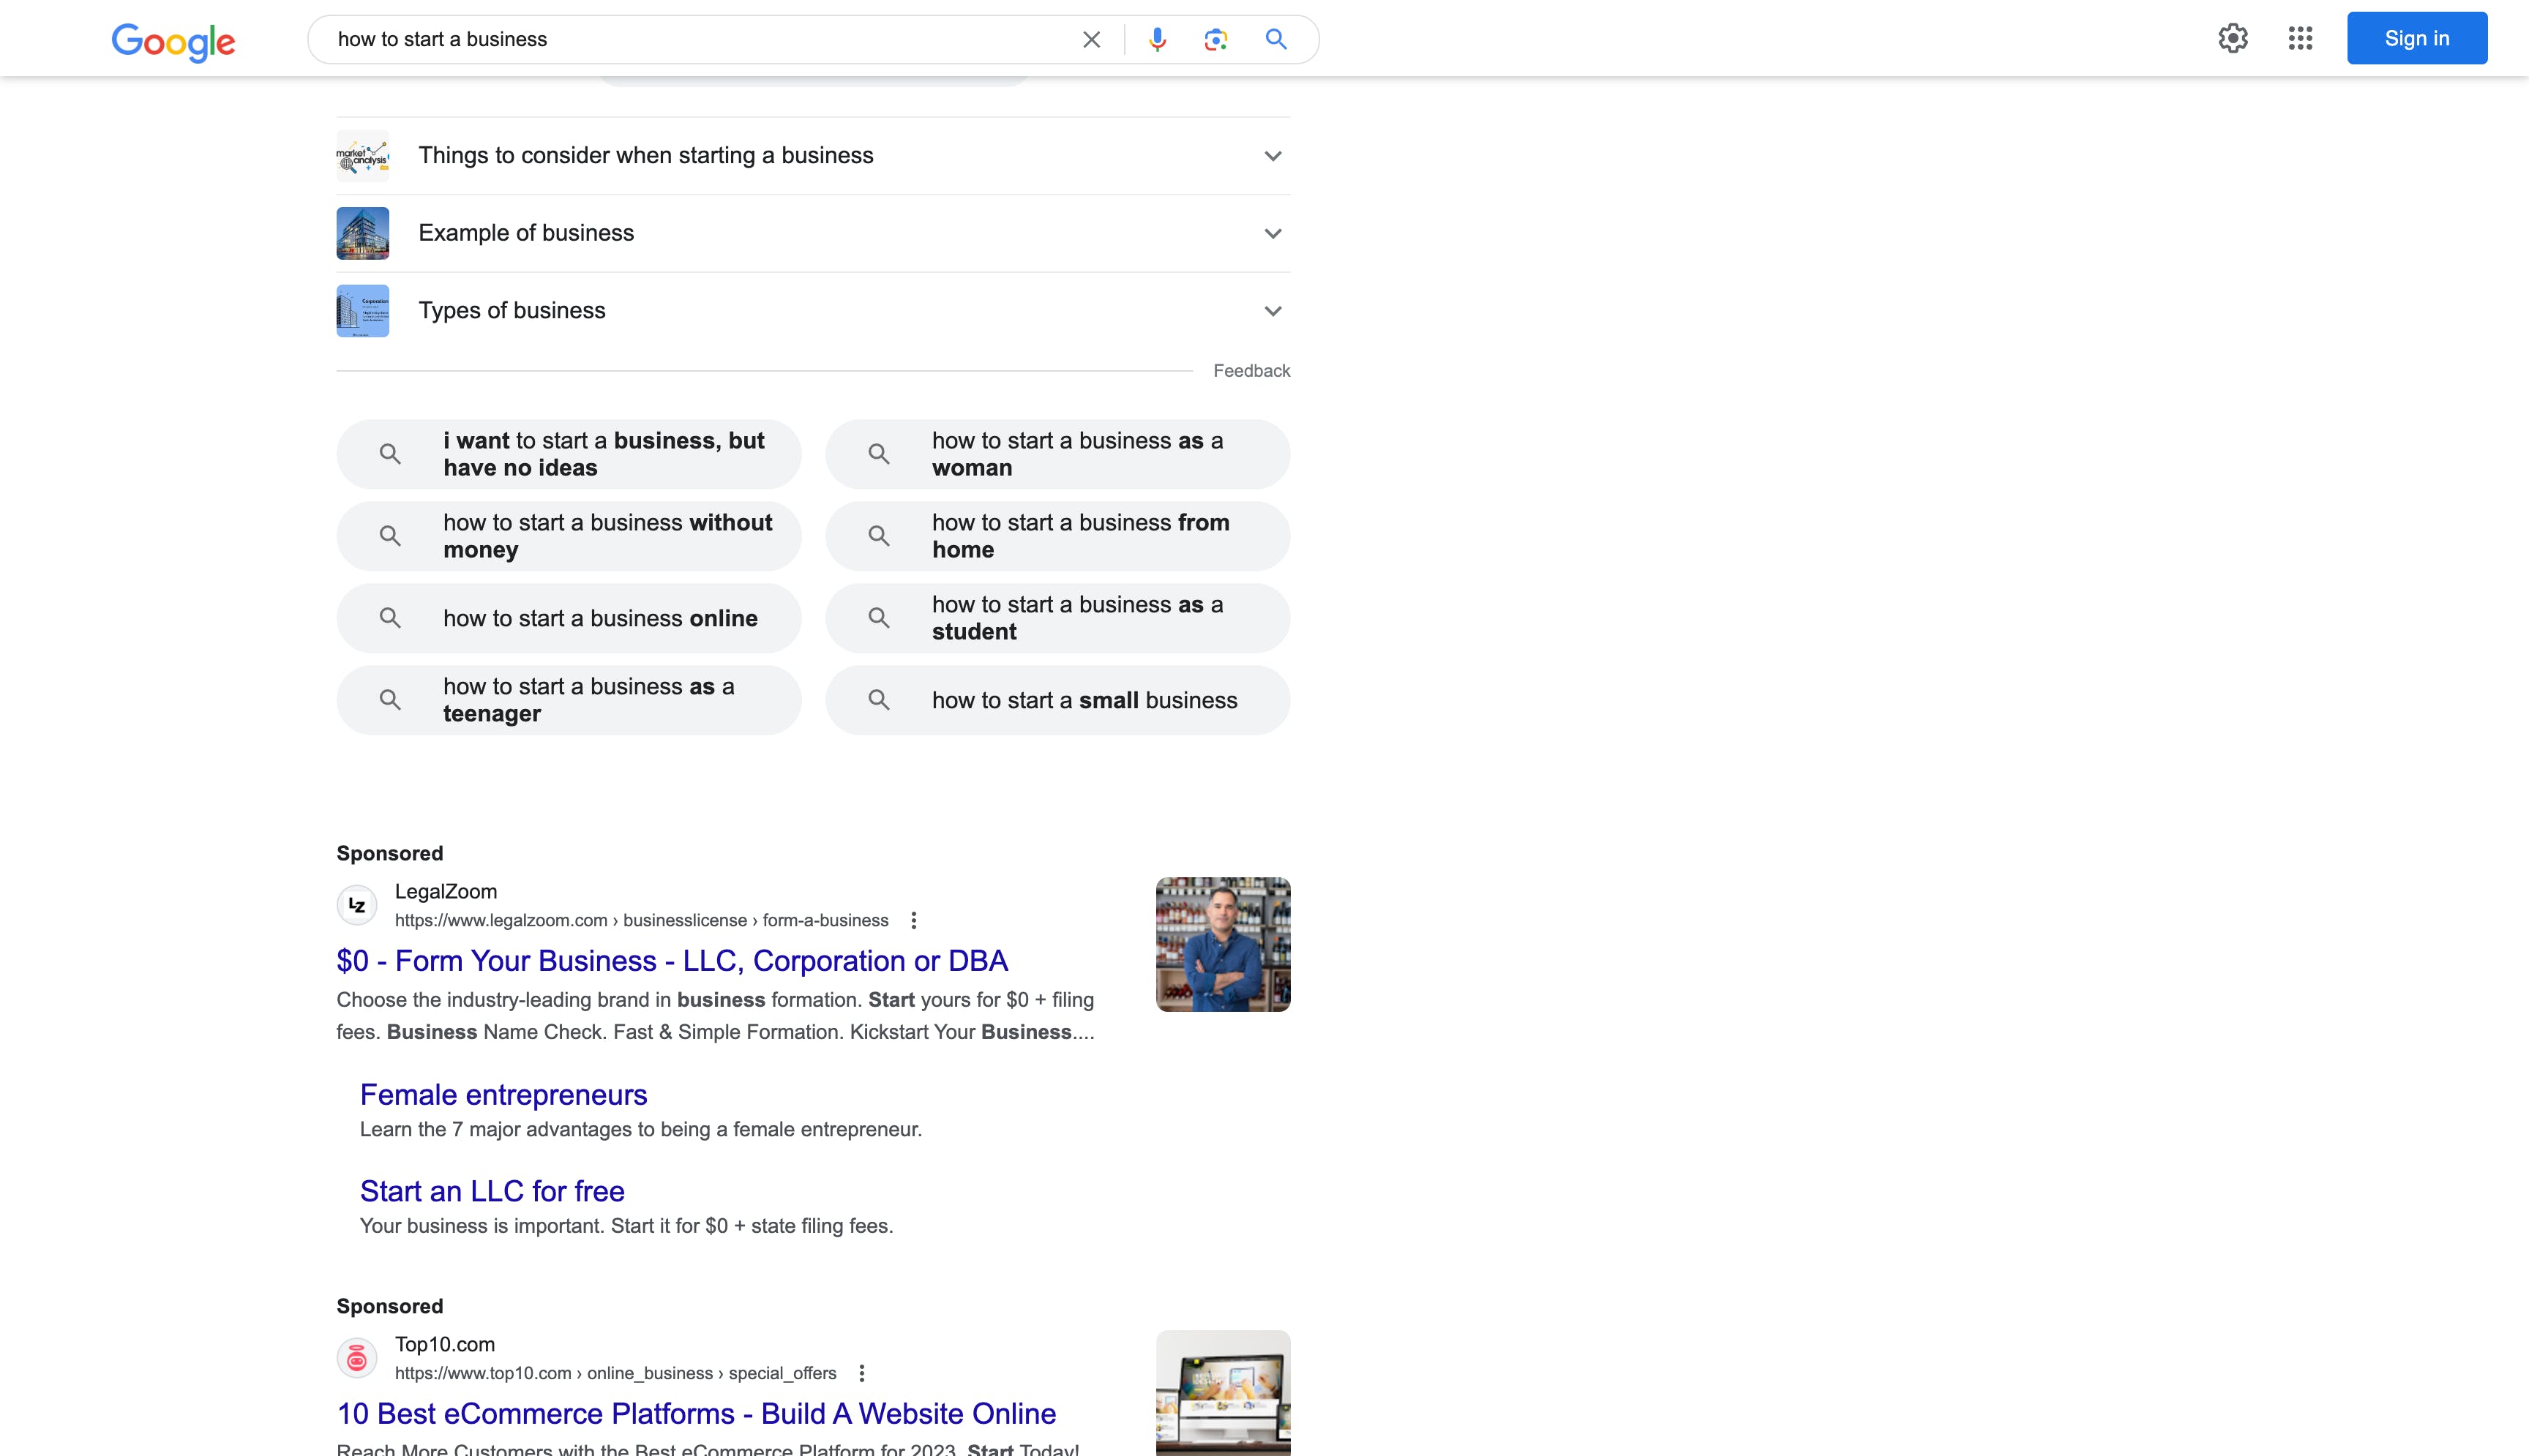Click '$0 - Form Your Business - LLC, Corporation or DBA' ad link
The image size is (2529, 1456).
[x=672, y=959]
